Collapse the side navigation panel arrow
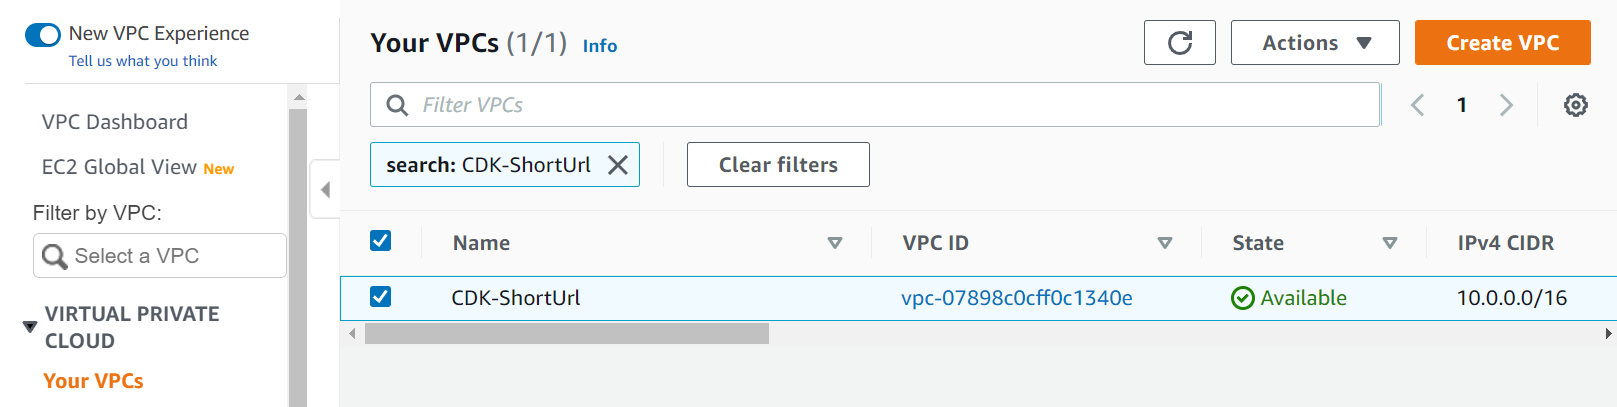The width and height of the screenshot is (1617, 407). (x=325, y=189)
